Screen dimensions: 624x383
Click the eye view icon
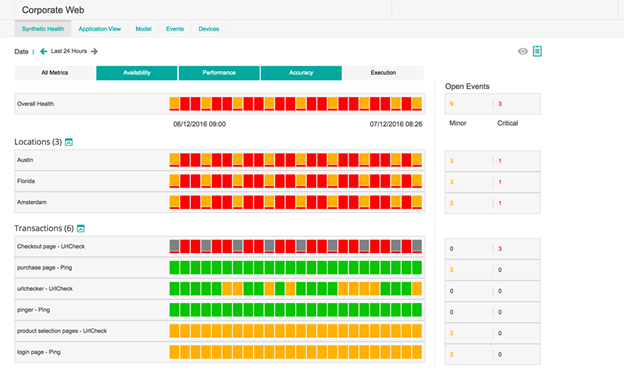(523, 51)
